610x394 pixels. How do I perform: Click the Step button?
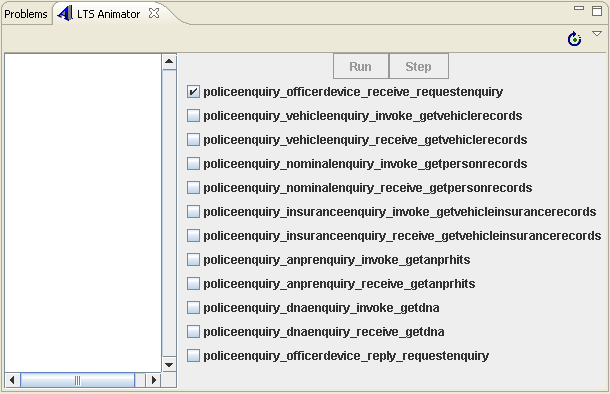[419, 67]
